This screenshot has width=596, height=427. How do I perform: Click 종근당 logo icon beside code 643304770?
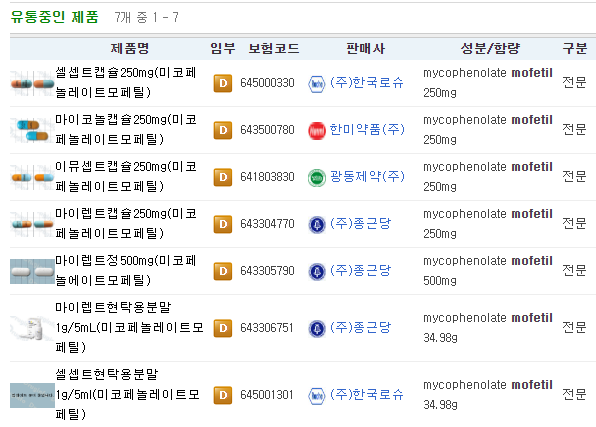[x=316, y=225]
